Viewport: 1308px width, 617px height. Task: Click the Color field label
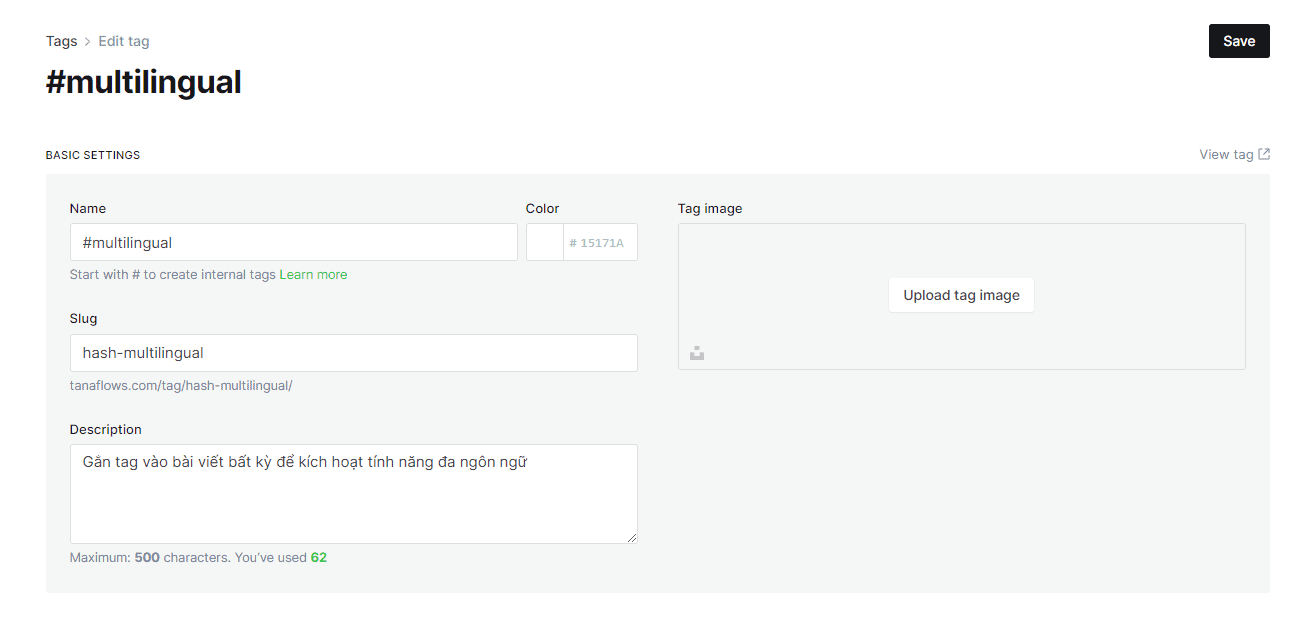click(x=542, y=208)
